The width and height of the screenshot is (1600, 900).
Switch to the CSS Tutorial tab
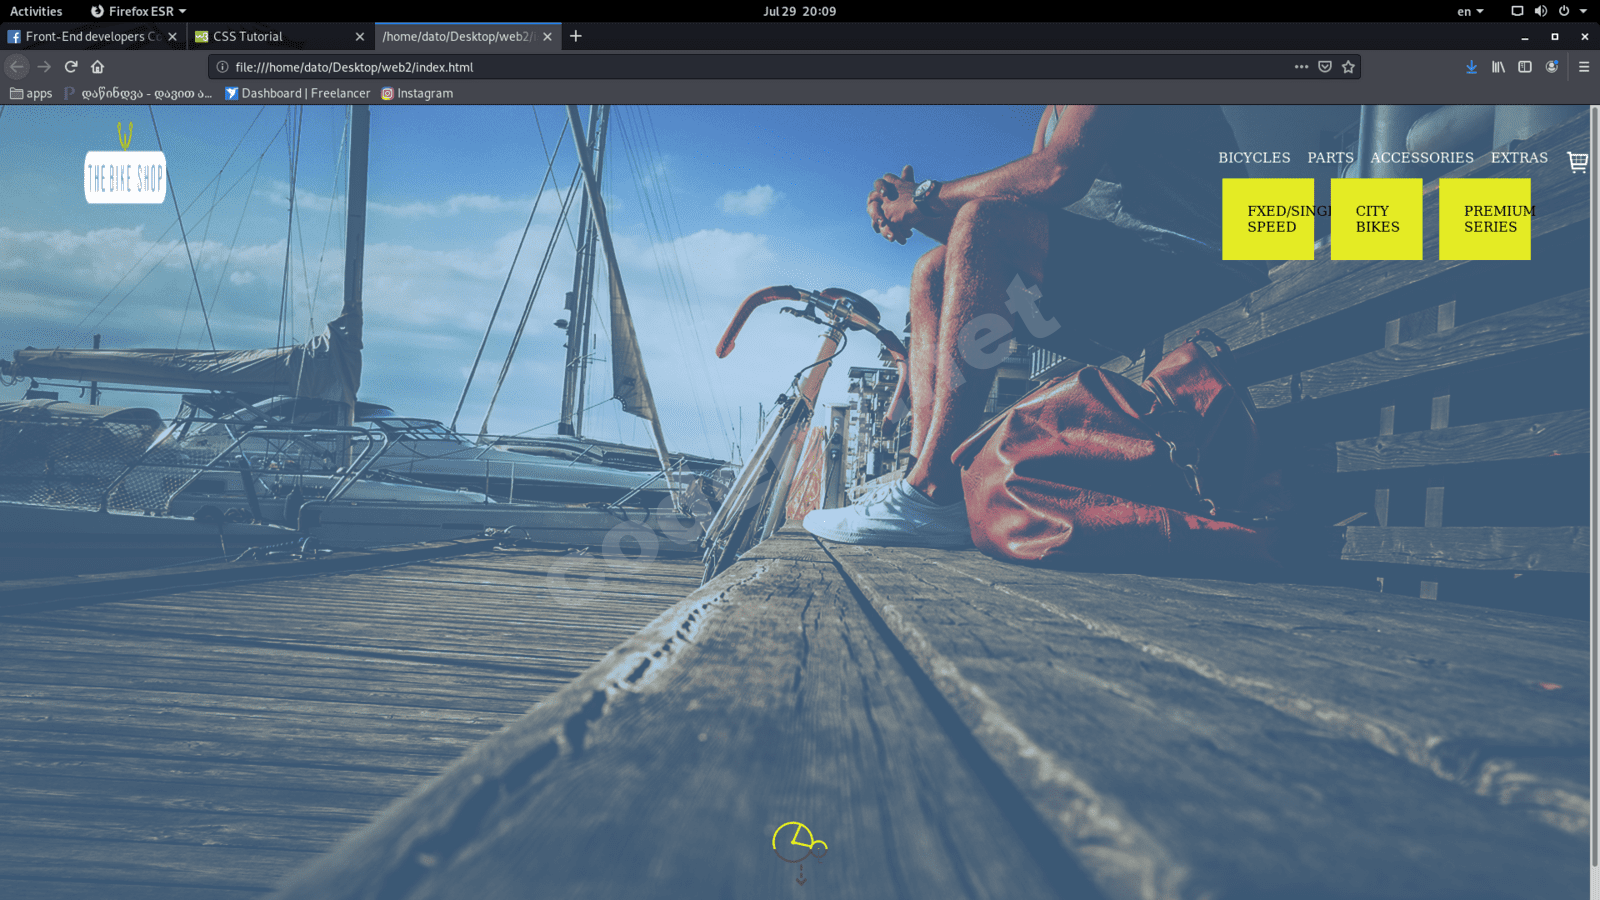[x=265, y=36]
